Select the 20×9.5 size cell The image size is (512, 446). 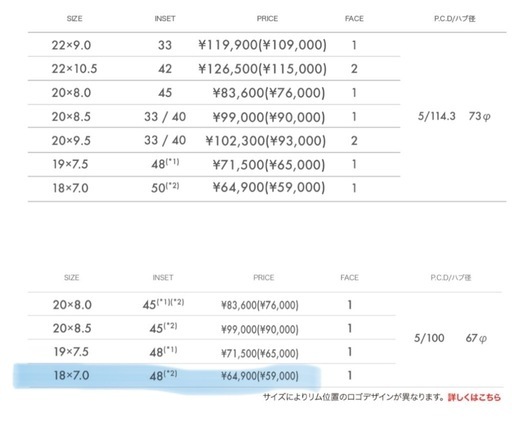[x=71, y=140]
